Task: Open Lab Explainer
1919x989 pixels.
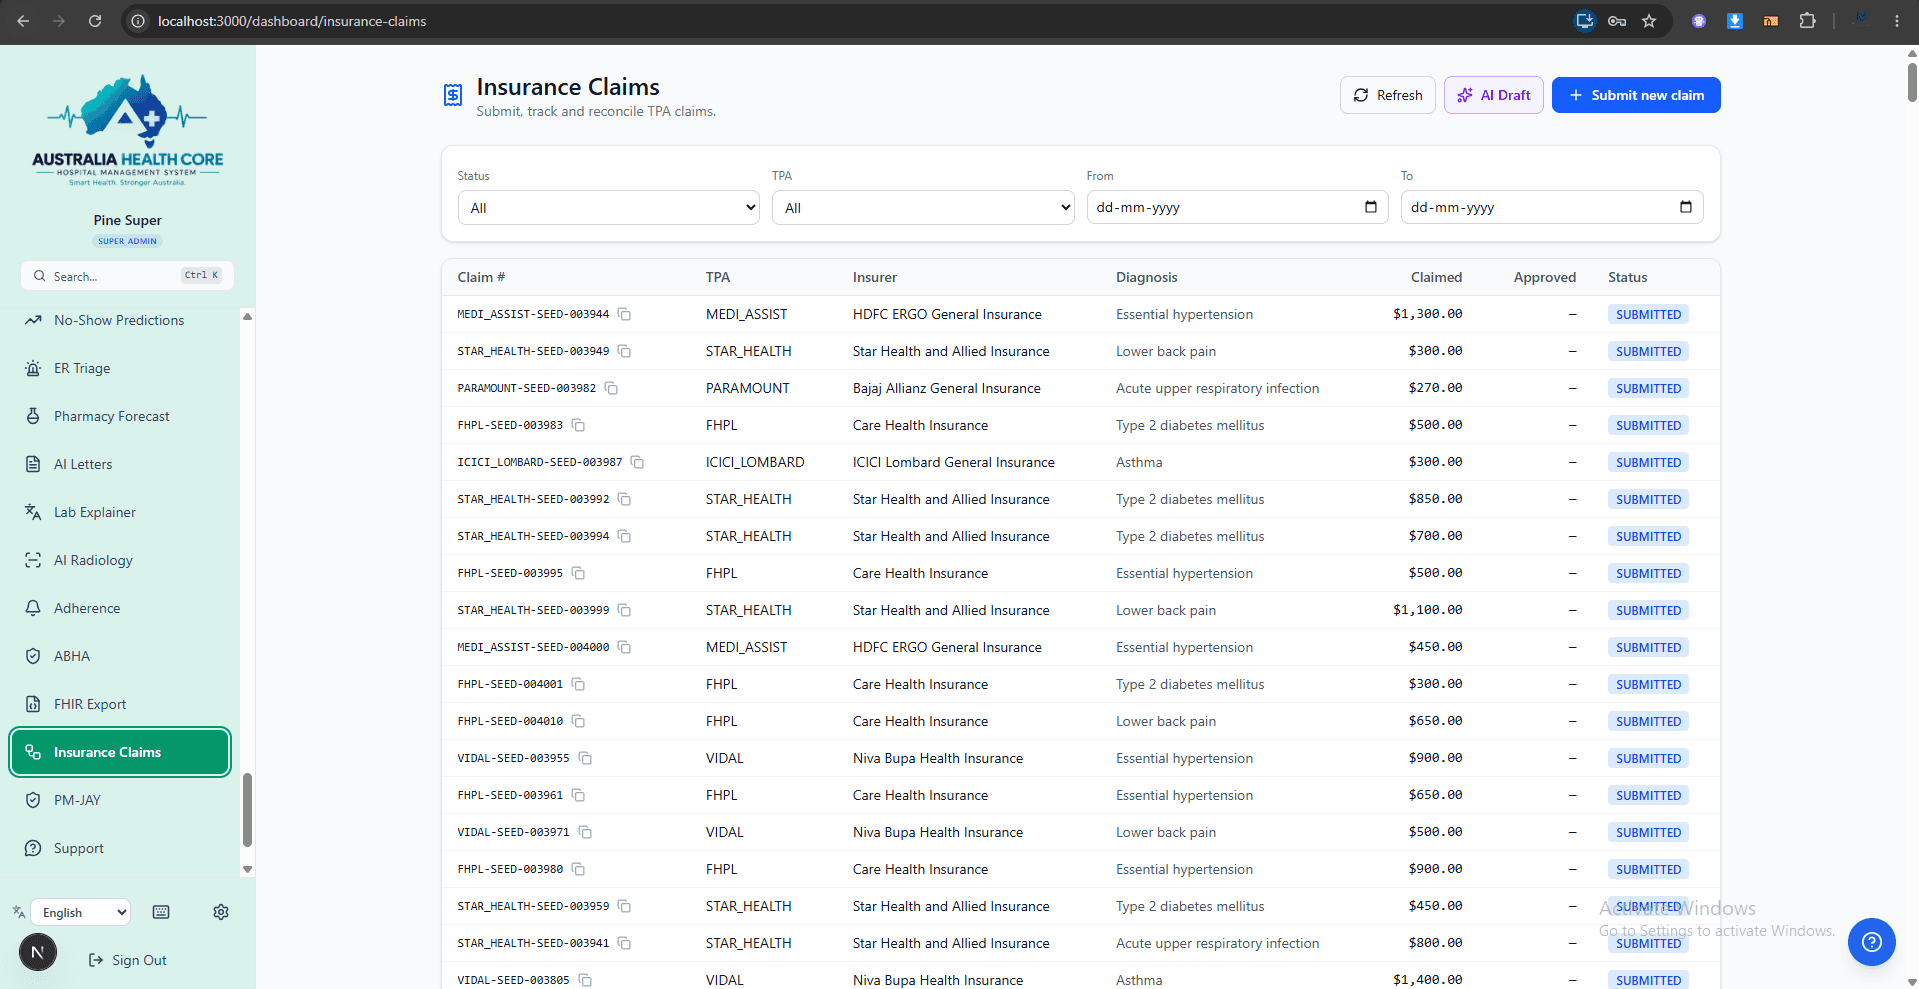Action: tap(120, 512)
